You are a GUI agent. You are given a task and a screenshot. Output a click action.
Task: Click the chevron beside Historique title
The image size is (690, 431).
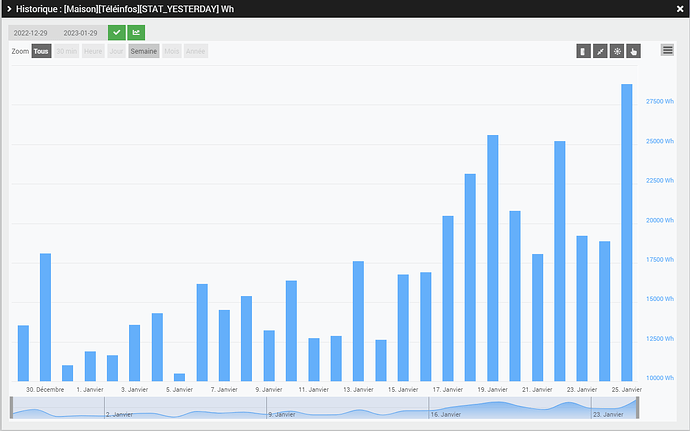(x=9, y=9)
